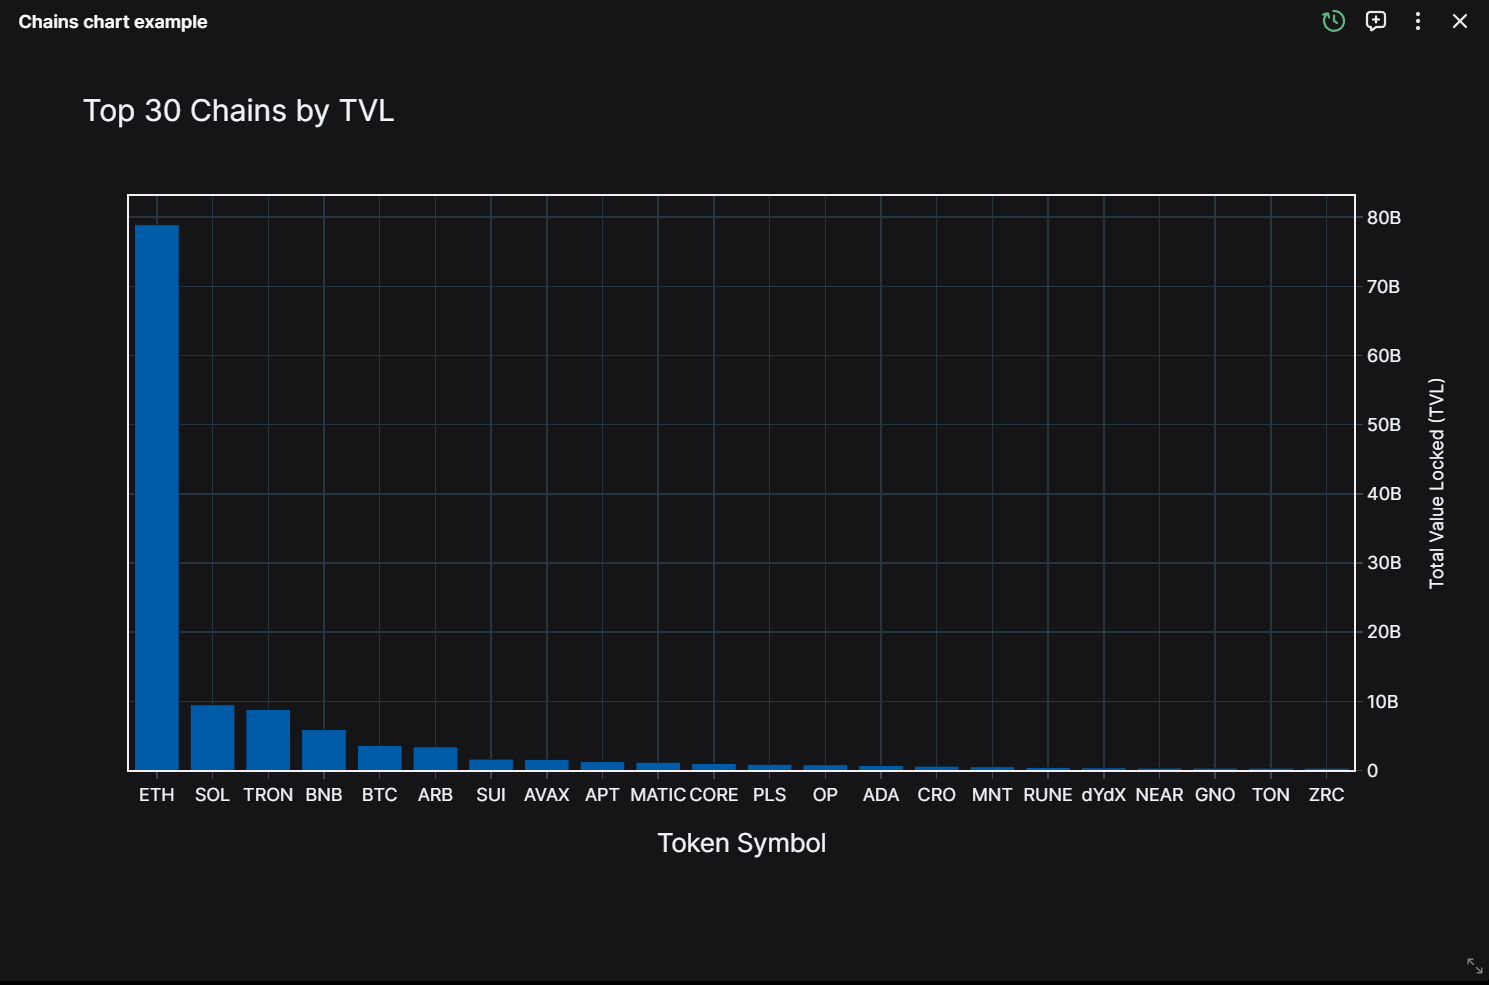1489x985 pixels.
Task: Click the 50B y-axis tick label
Action: [1384, 425]
